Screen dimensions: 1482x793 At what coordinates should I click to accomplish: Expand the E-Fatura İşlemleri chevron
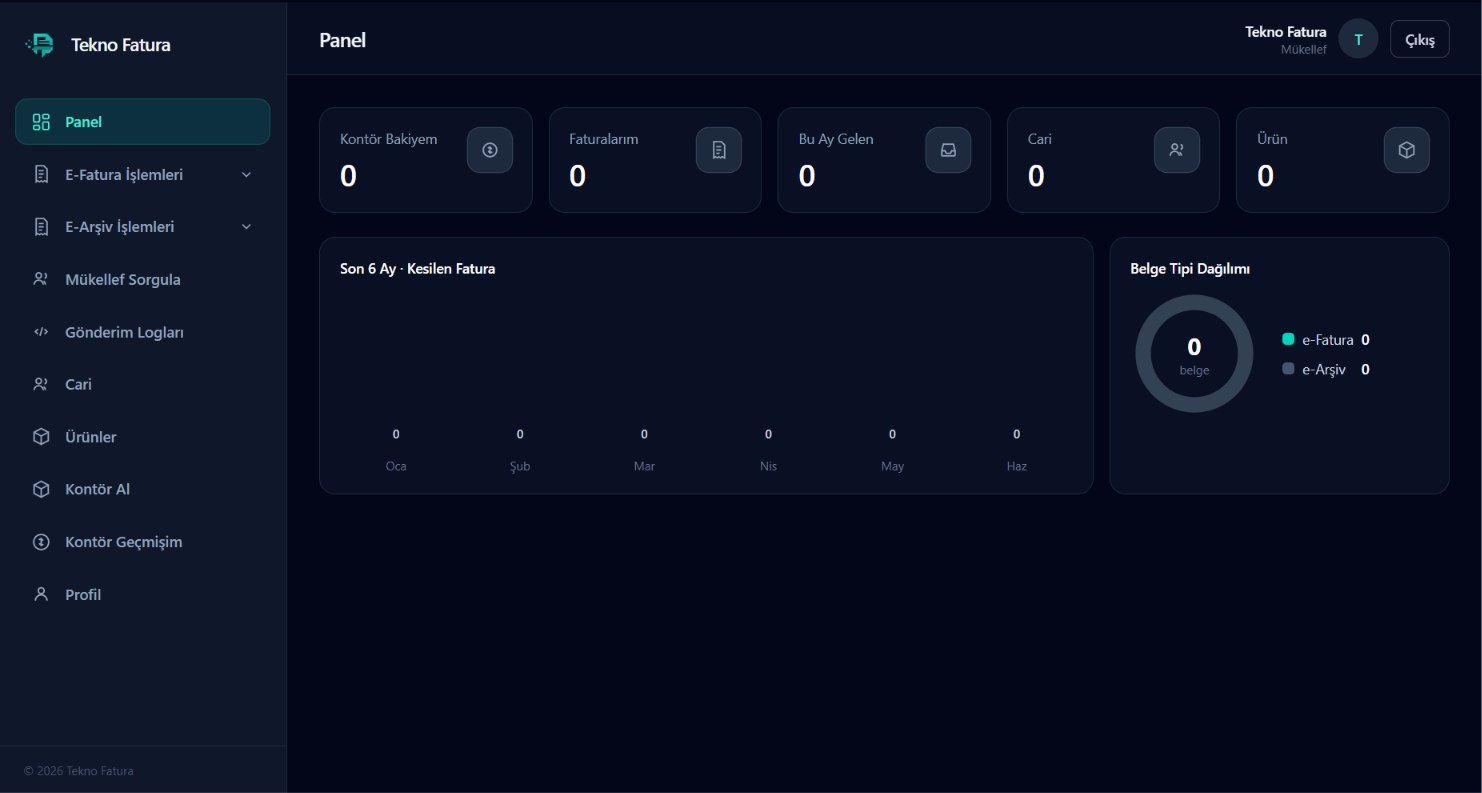pyautogui.click(x=247, y=175)
